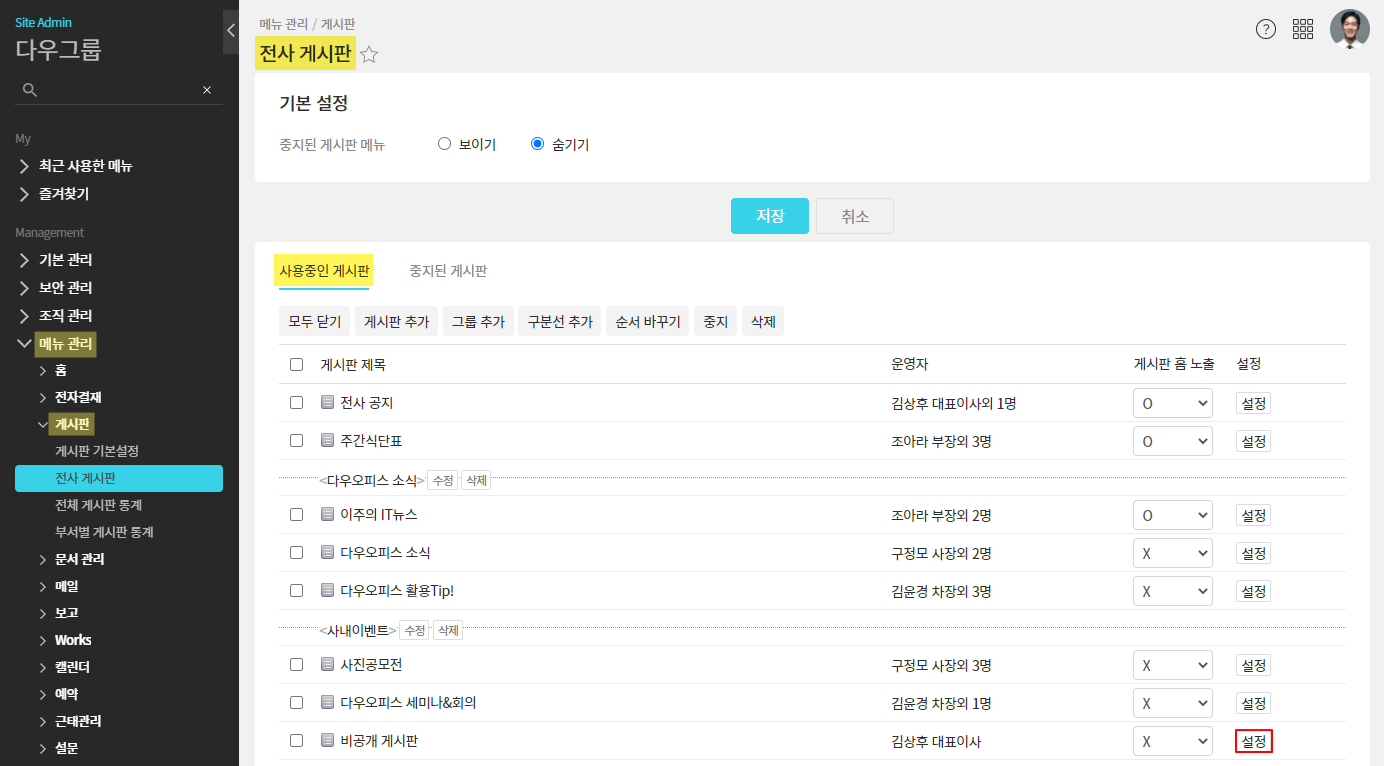1384x766 pixels.
Task: Click the 게시판 추가 button
Action: pyautogui.click(x=396, y=322)
